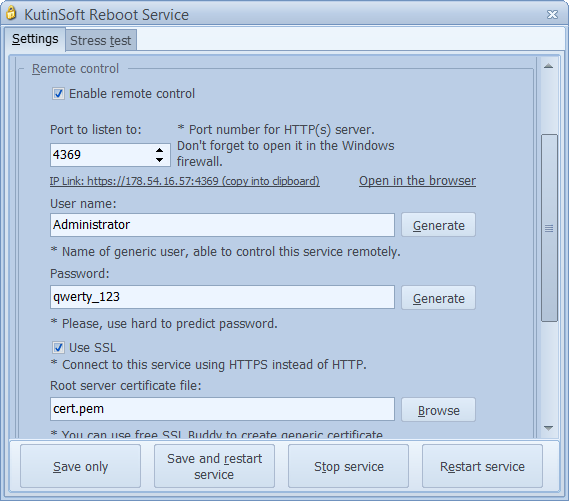Viewport: 569px width, 501px height.
Task: Click the 'Root server certificate file:' label
Action: tap(126, 385)
